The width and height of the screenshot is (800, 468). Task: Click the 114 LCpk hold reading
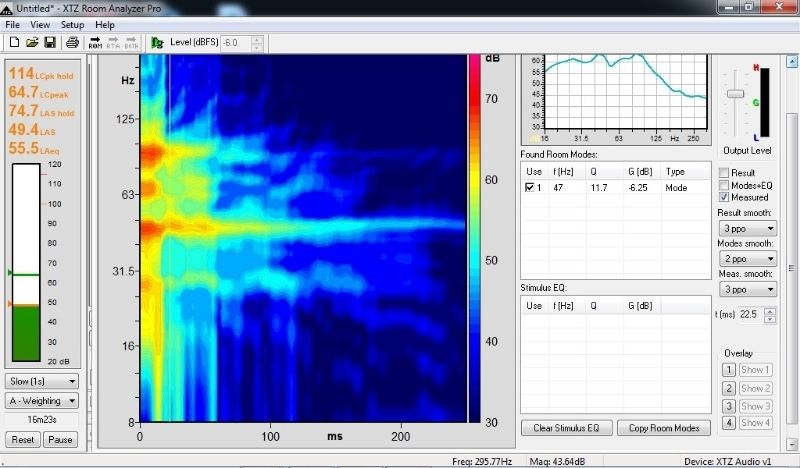pos(41,74)
